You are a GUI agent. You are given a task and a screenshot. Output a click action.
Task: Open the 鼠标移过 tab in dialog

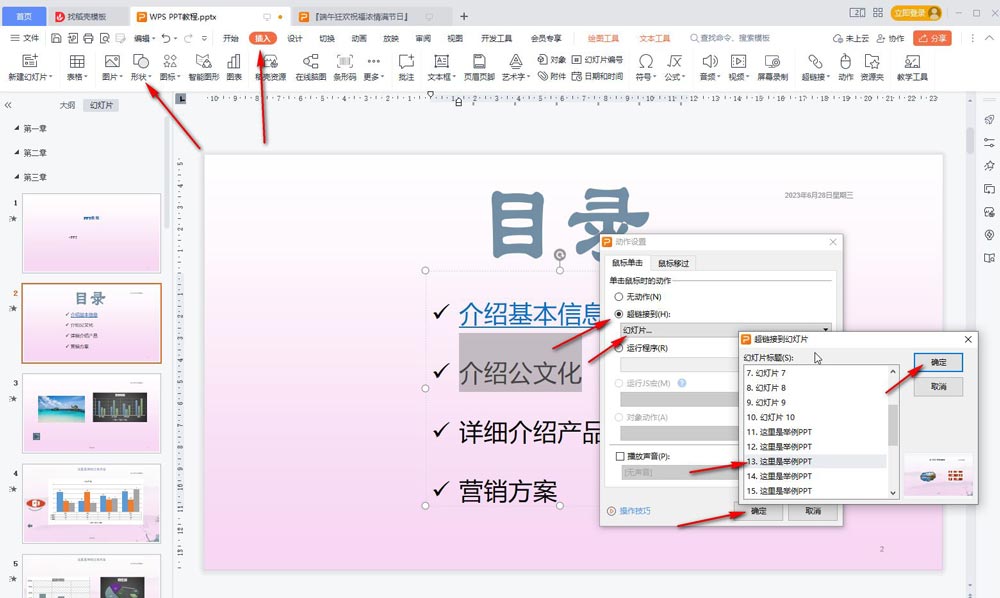[x=673, y=263]
